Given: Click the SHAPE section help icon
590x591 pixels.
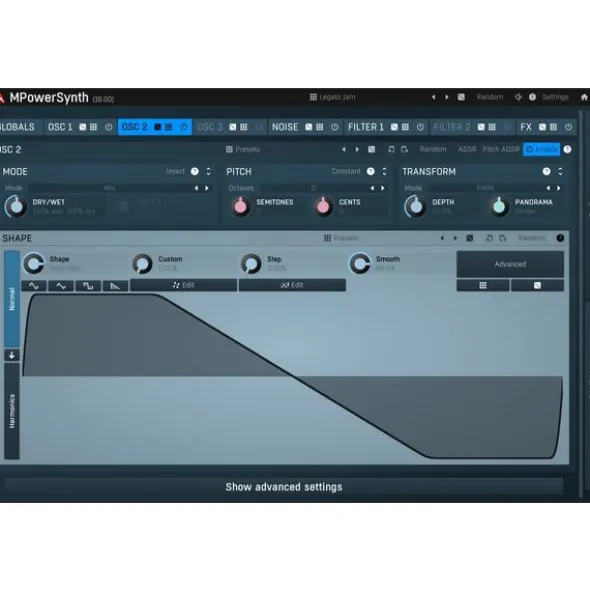Looking at the screenshot, I should pos(560,238).
